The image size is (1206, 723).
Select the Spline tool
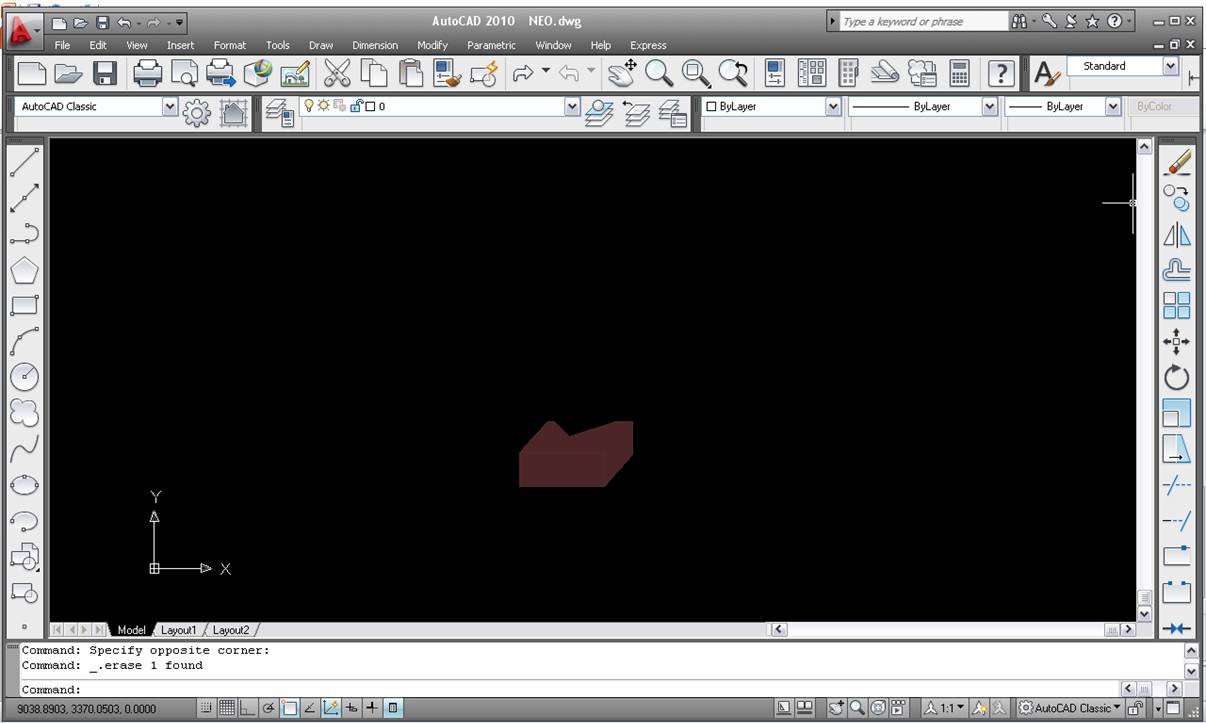click(x=24, y=448)
